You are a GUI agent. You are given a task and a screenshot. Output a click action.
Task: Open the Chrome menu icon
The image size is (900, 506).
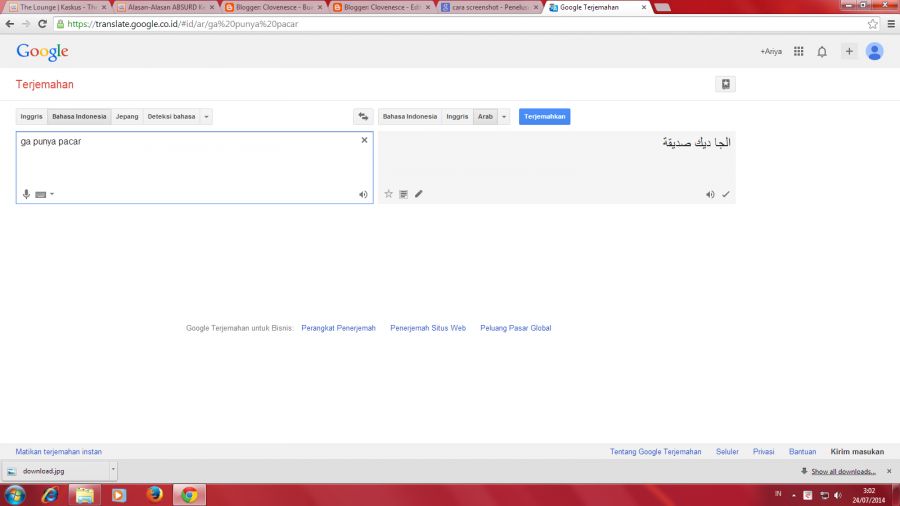(x=891, y=24)
